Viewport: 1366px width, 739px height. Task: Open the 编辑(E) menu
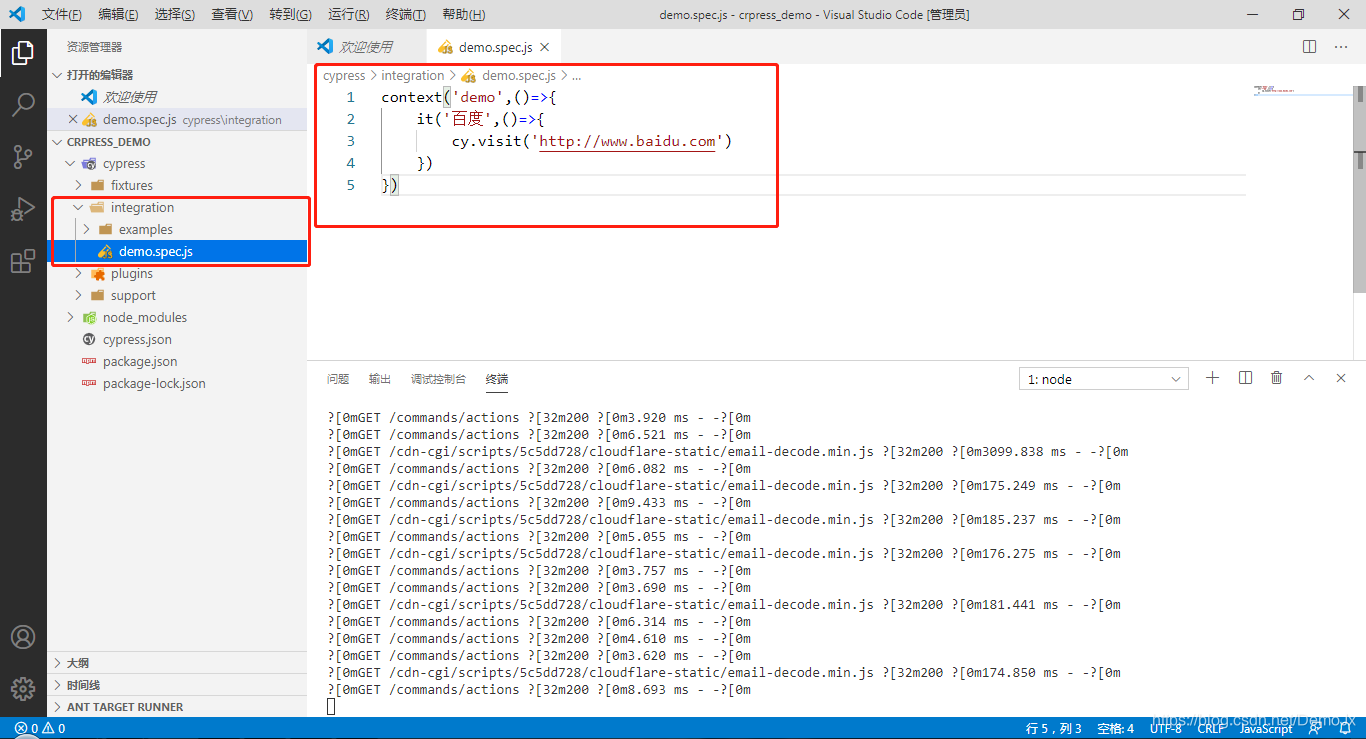tap(119, 14)
